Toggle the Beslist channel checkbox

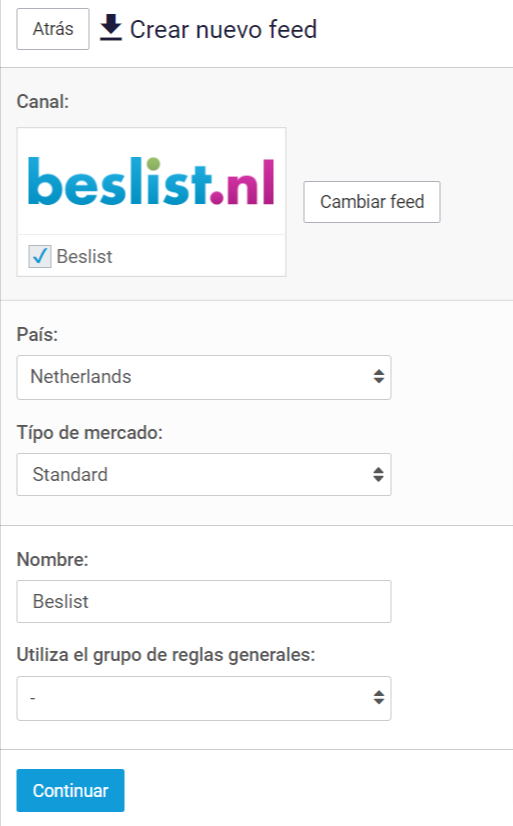coord(40,257)
